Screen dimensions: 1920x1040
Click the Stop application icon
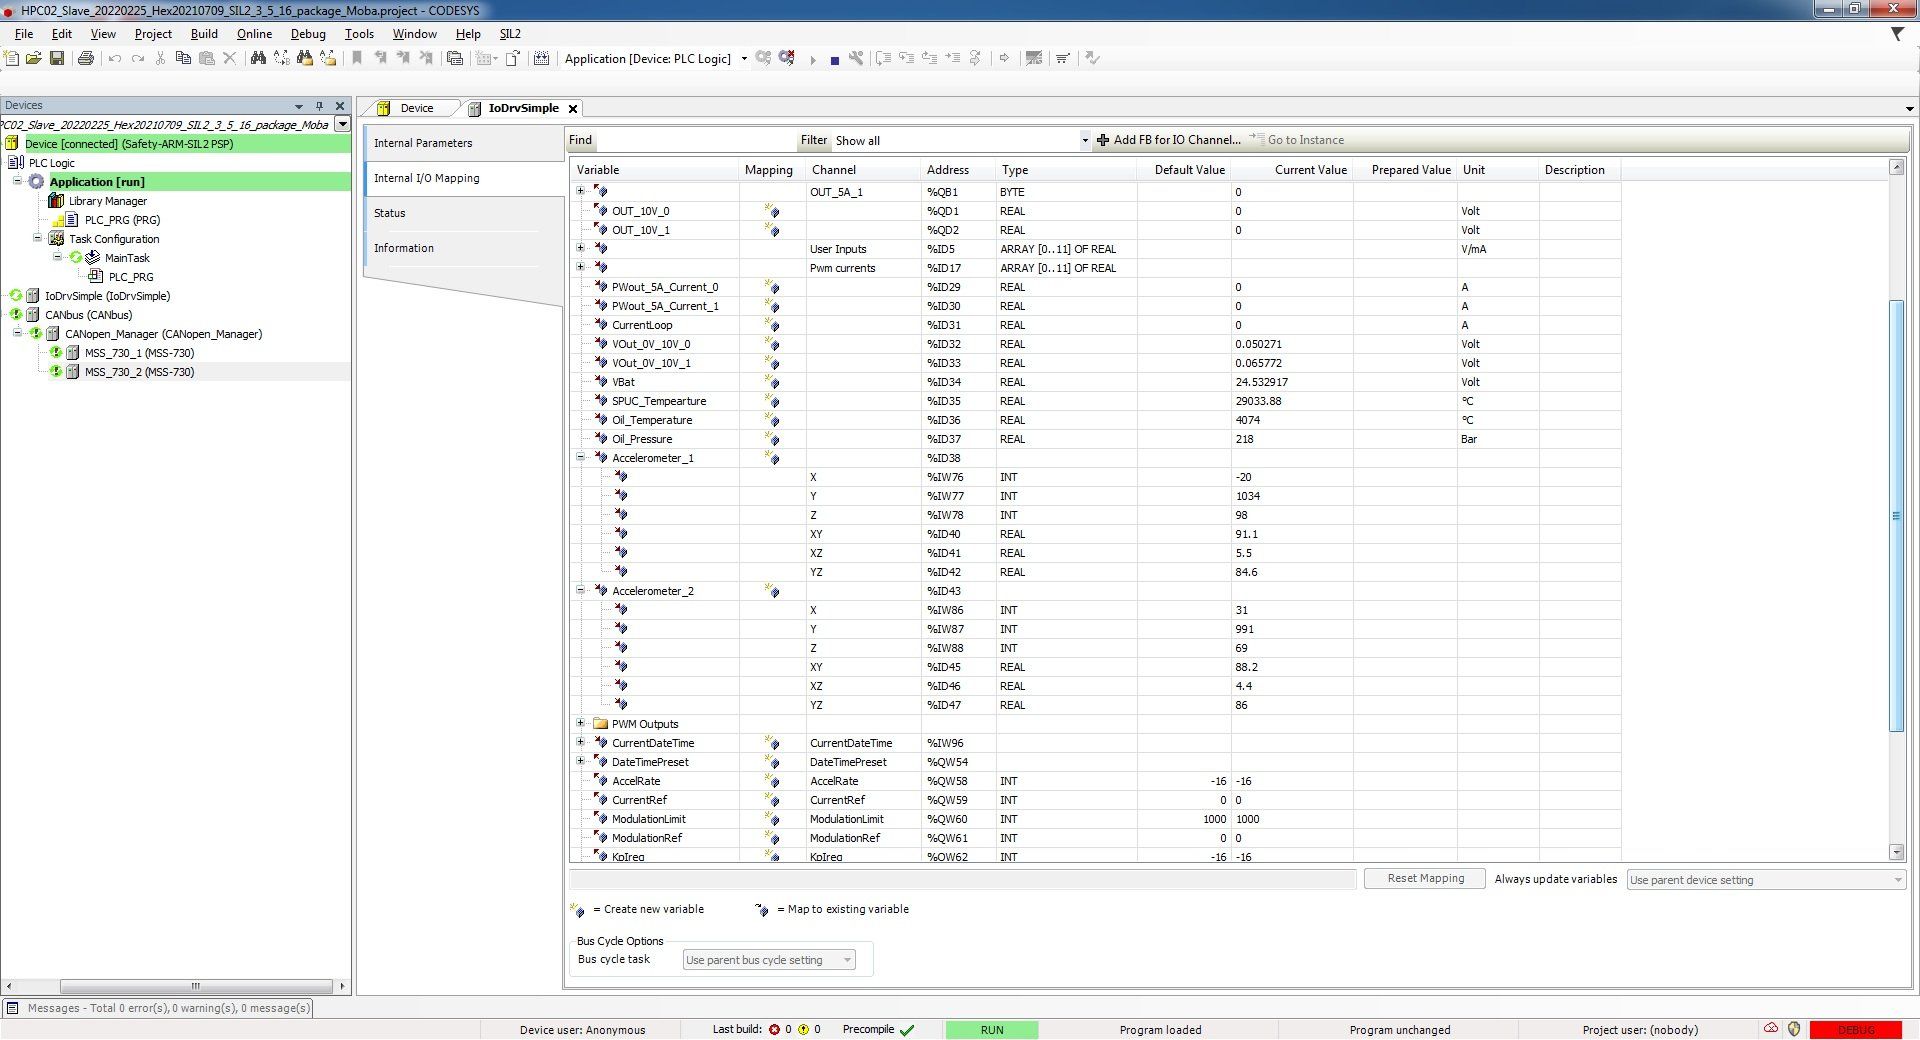pos(834,60)
